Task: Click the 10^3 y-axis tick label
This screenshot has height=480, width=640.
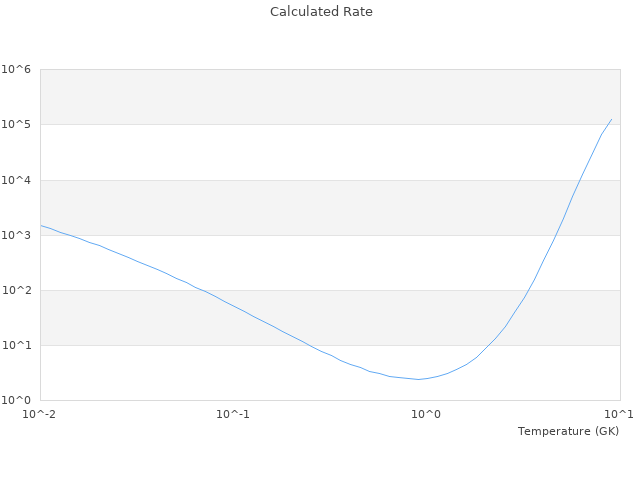Action: (16, 235)
